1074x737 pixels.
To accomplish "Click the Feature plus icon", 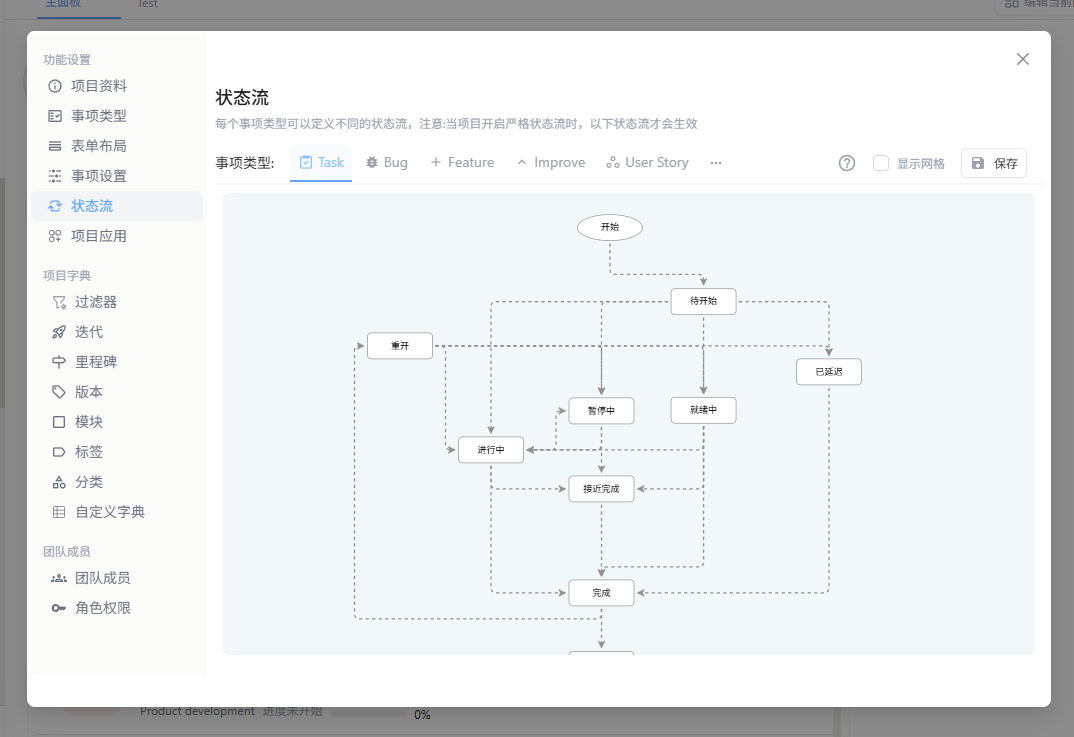I will click(x=436, y=162).
